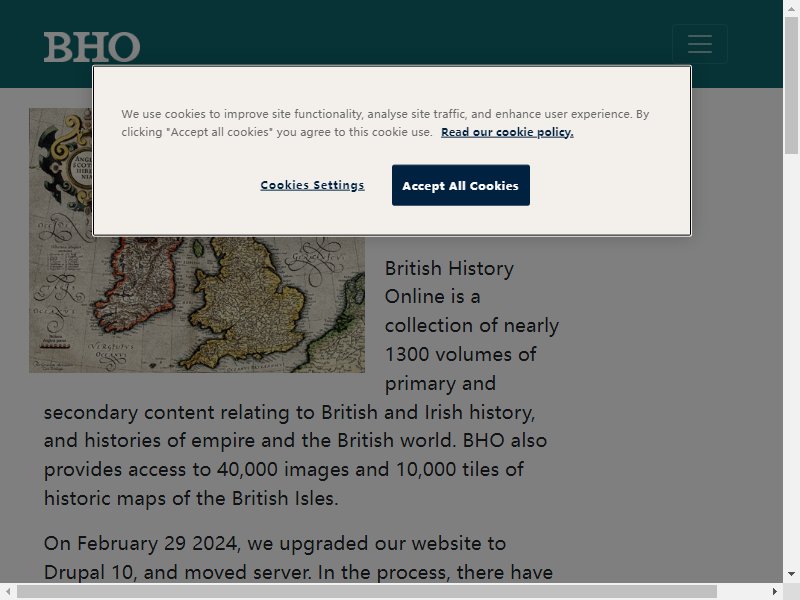The image size is (800, 600).
Task: Click the line starting "provides access to 40,000 images"
Action: [284, 469]
